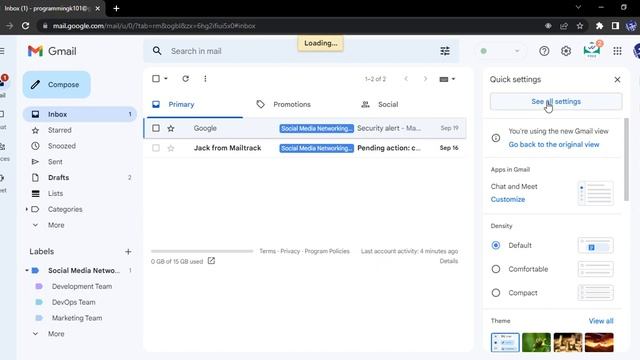Choose the red canyon theme thumbnail

click(599, 342)
